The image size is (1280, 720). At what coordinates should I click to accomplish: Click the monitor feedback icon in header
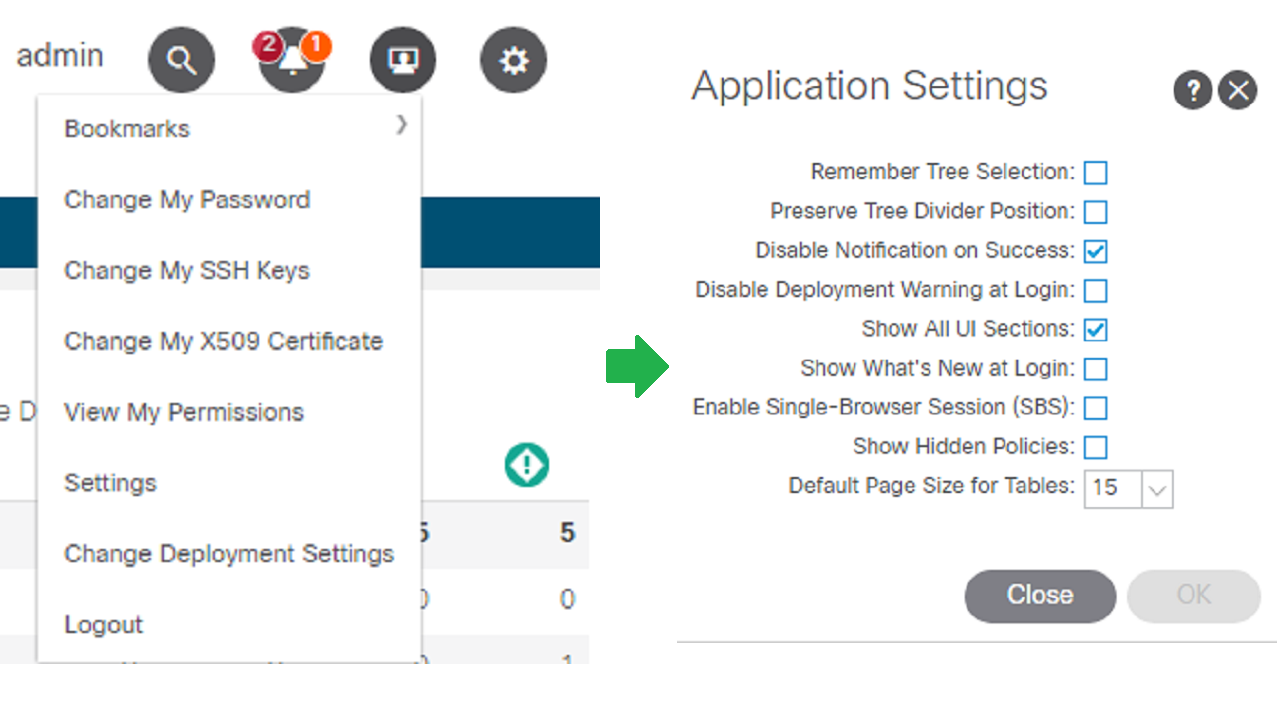click(403, 61)
